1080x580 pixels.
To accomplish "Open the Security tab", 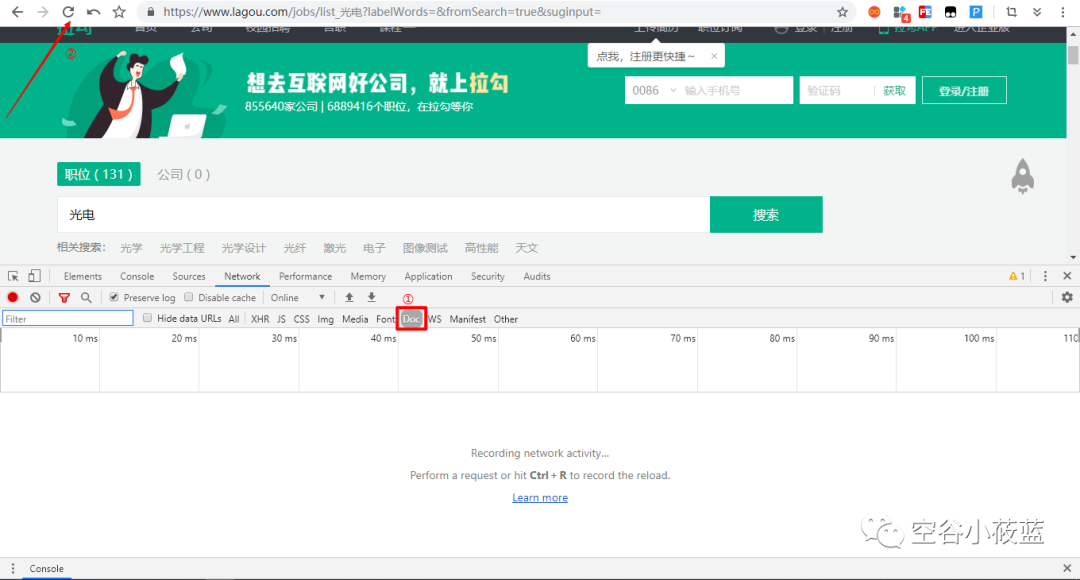I will point(488,276).
